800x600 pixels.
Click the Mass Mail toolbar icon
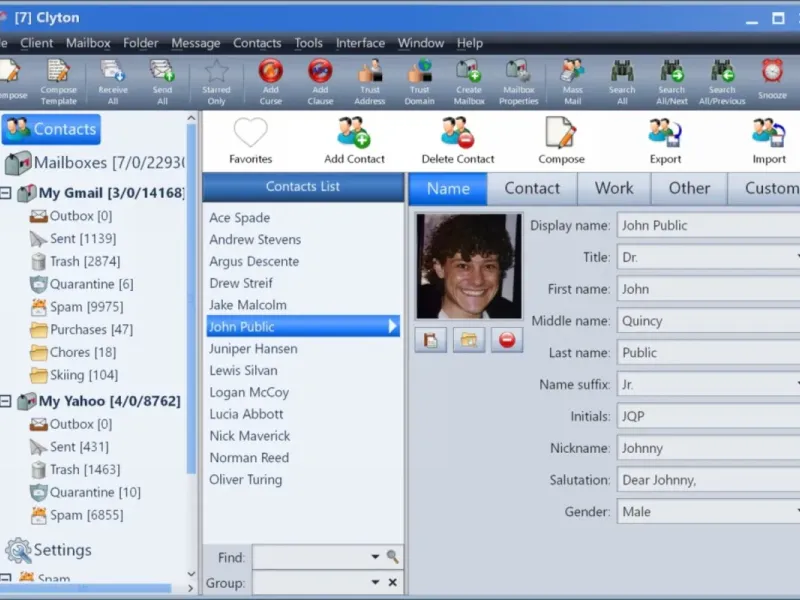pos(572,72)
